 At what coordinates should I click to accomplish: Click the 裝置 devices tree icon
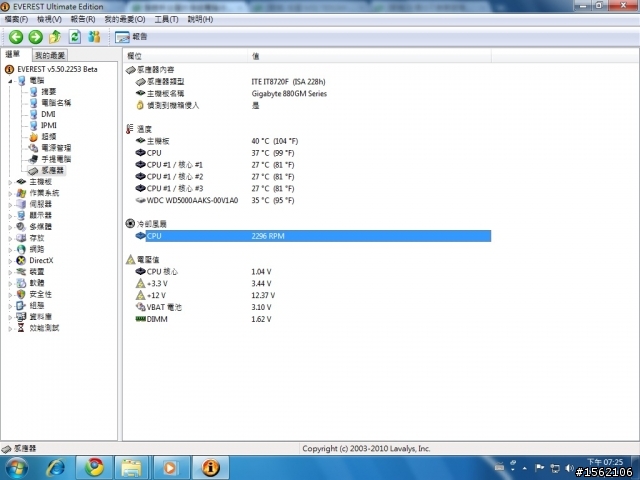click(x=21, y=272)
